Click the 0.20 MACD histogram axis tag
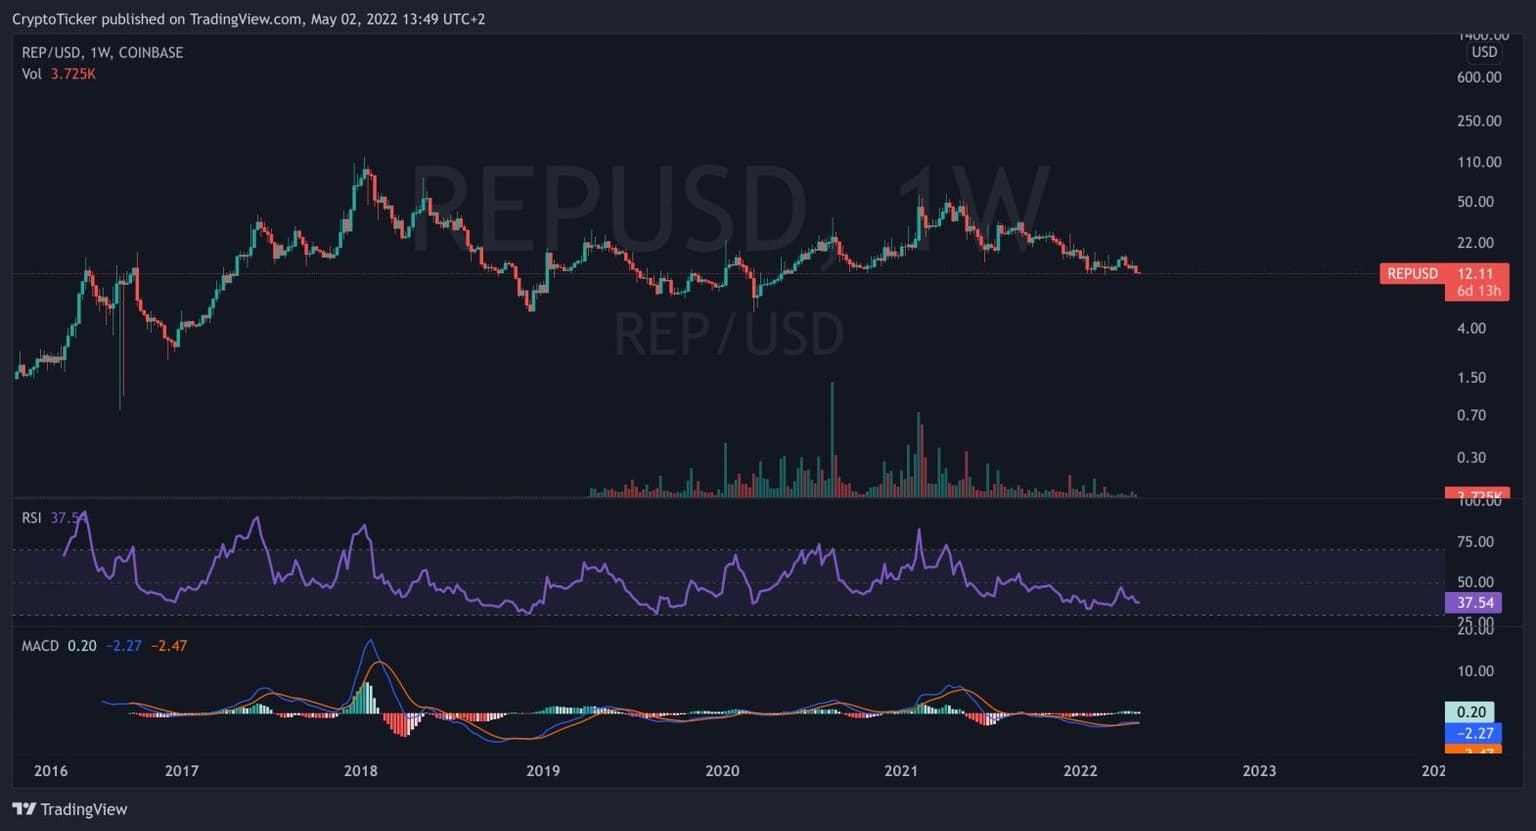 point(1470,712)
